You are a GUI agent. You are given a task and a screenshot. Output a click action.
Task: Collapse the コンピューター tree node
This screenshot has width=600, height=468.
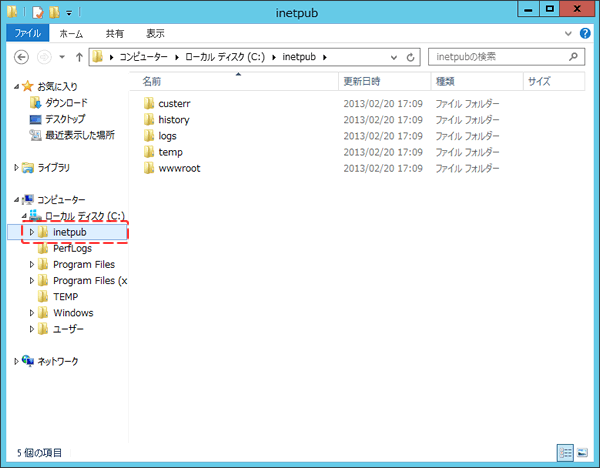16,200
